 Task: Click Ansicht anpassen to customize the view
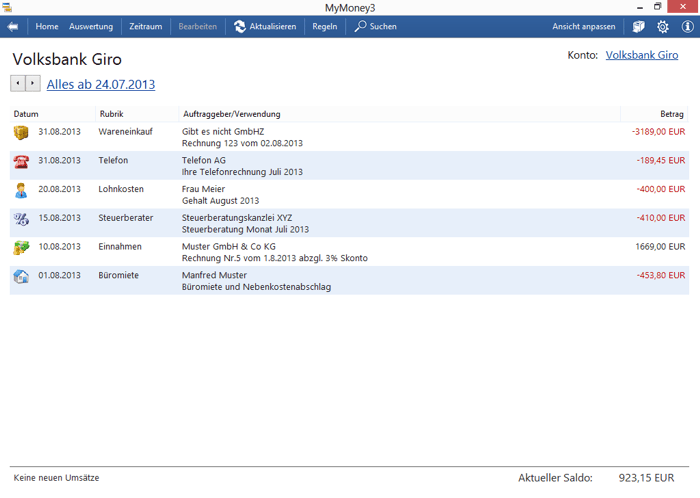[x=583, y=26]
